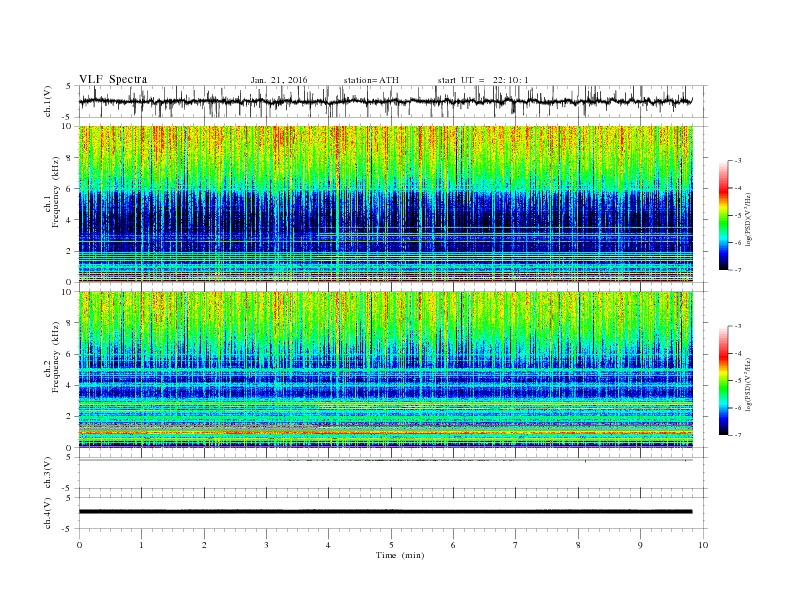The image size is (792, 612).
Task: Click the 'ch.3(V)' axis label
Action: (x=48, y=473)
